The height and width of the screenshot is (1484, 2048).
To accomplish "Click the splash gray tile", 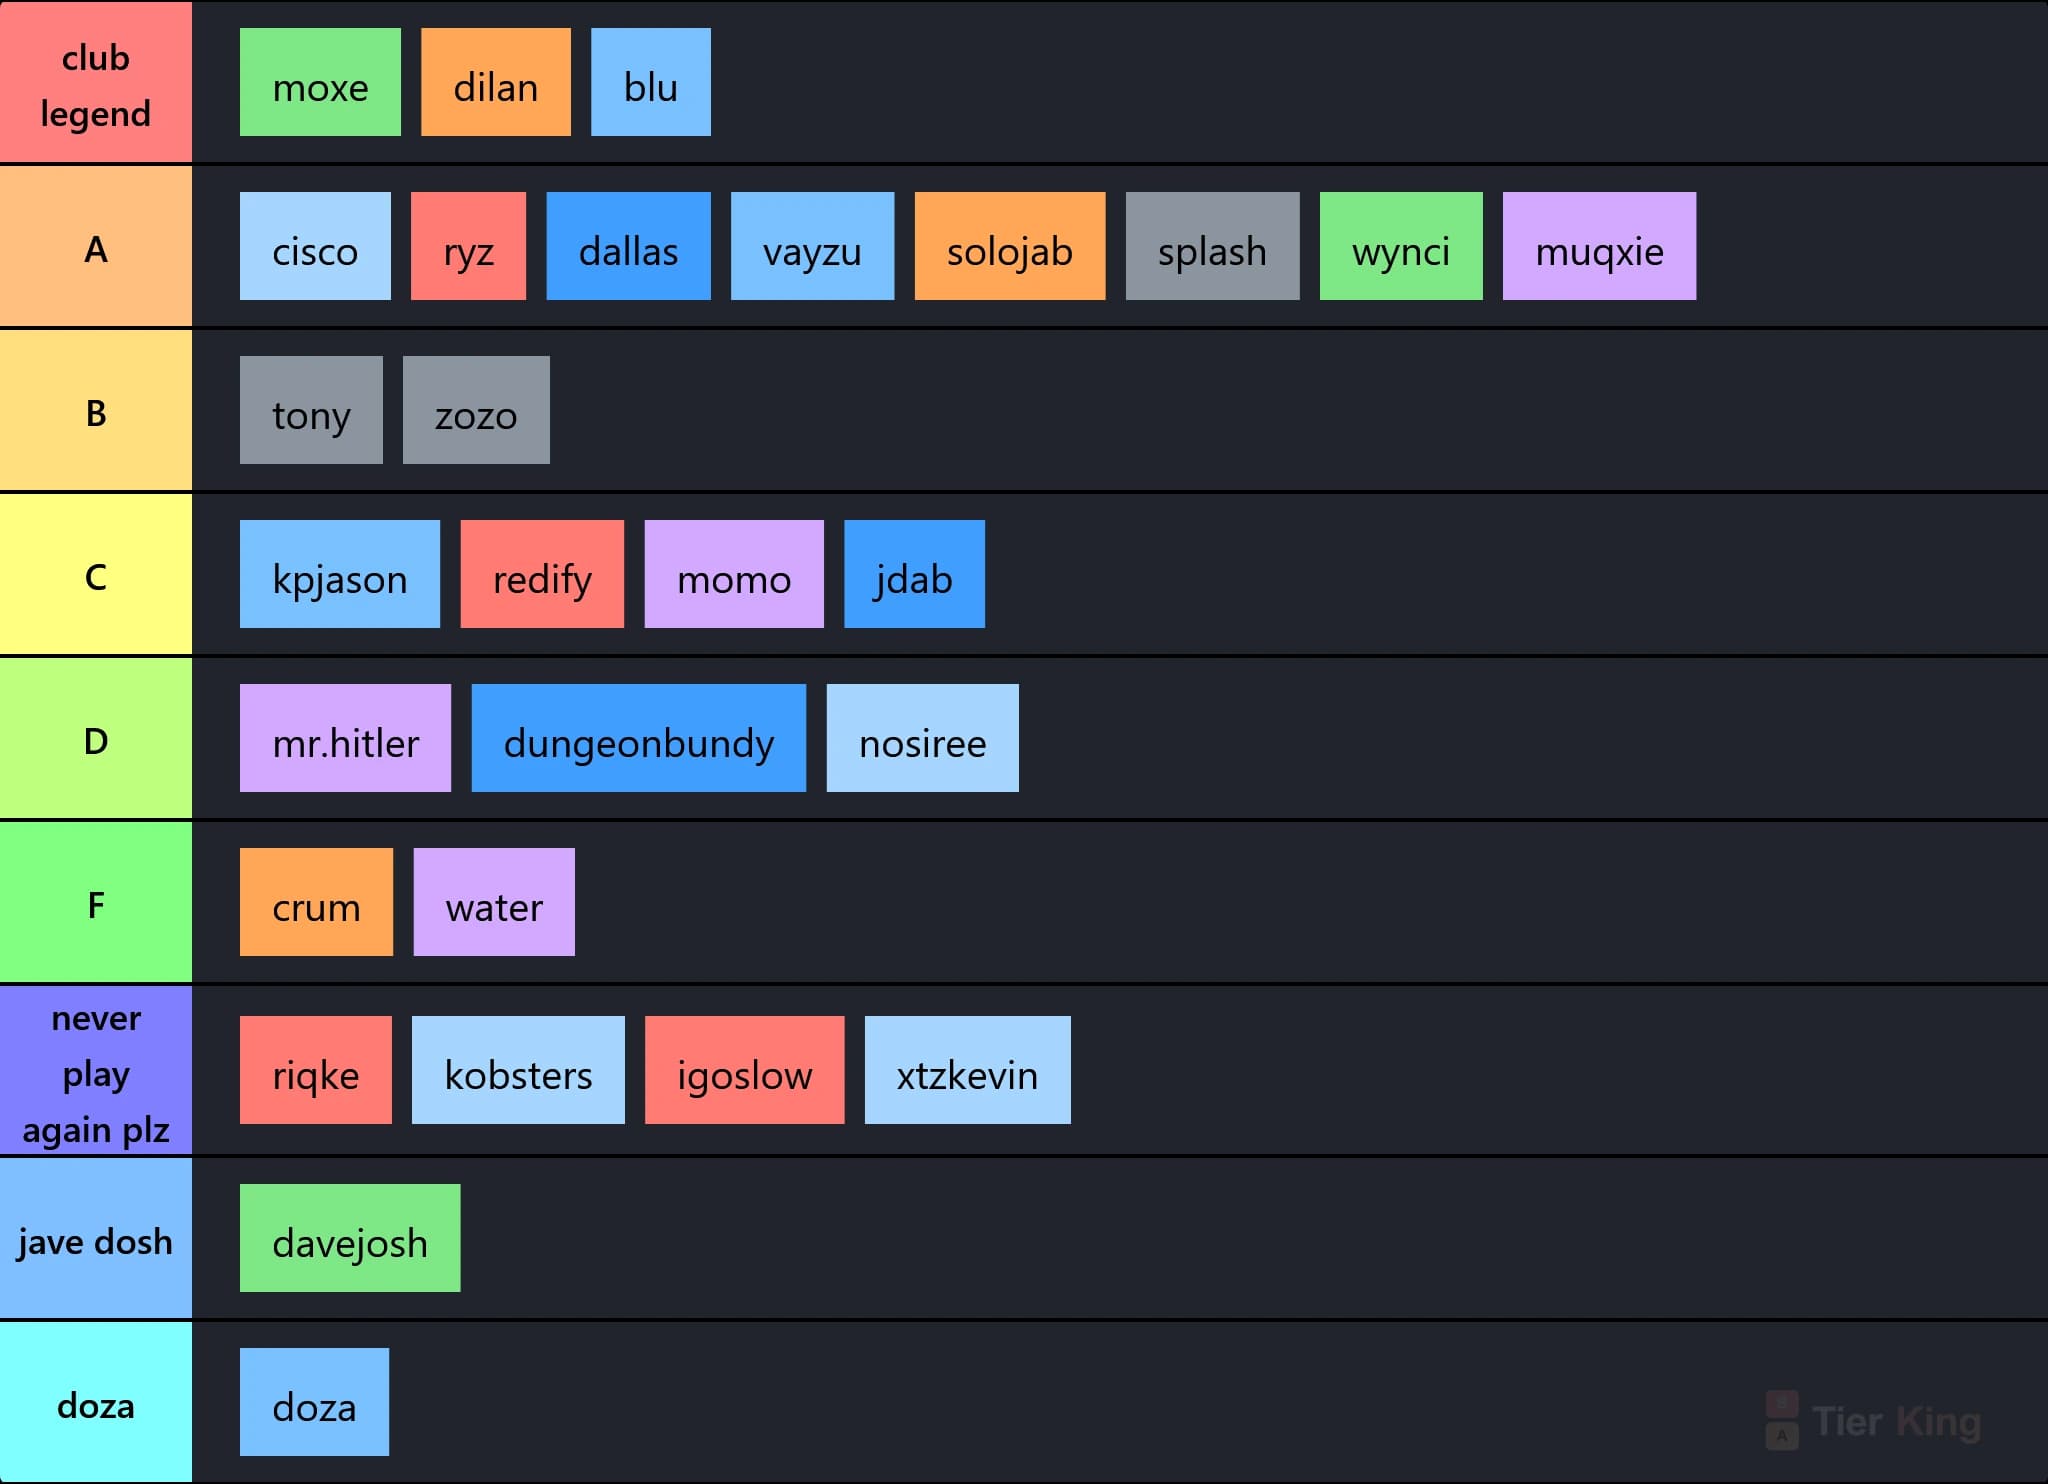I will pos(1212,246).
